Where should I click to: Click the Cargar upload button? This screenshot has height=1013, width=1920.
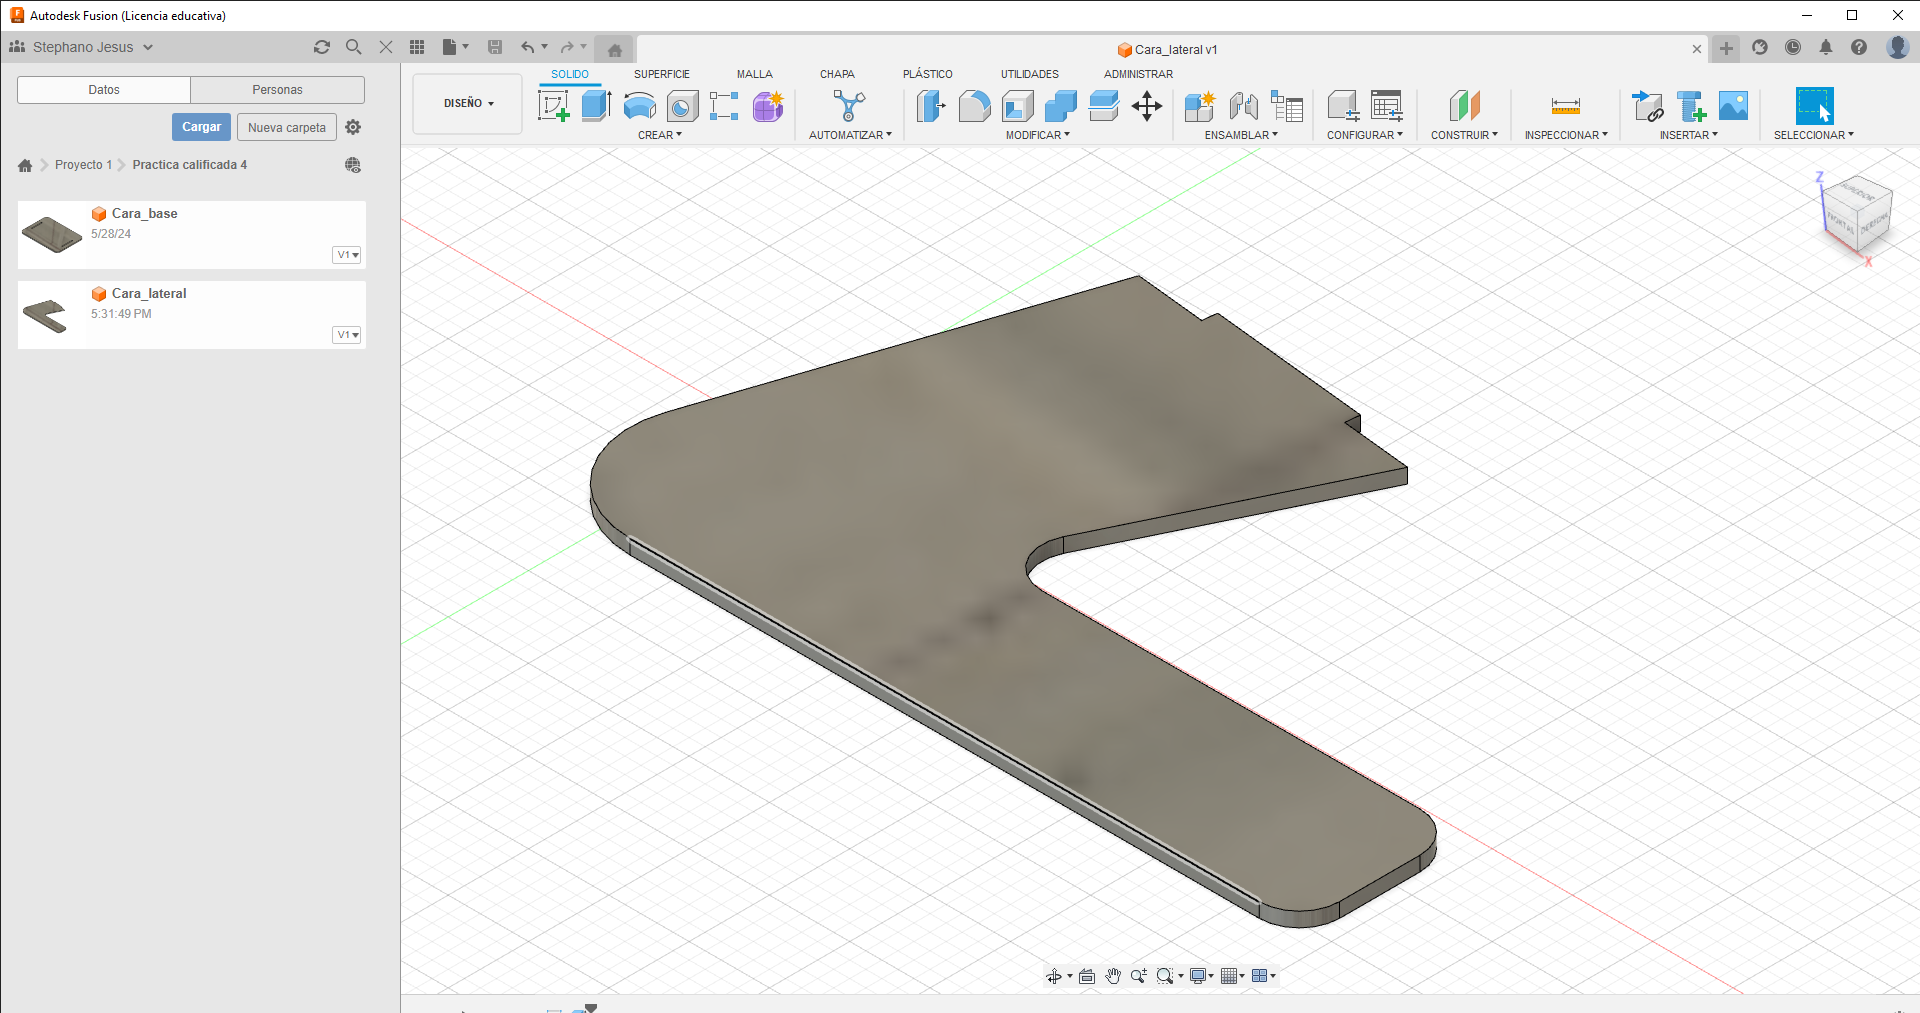(201, 127)
